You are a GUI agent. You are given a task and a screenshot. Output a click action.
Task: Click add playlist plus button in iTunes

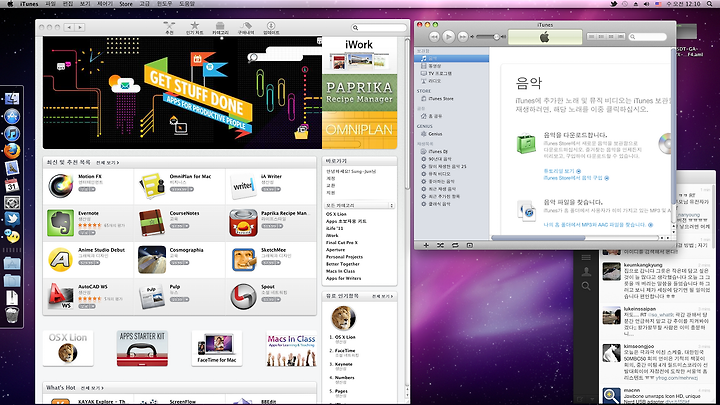pyautogui.click(x=426, y=245)
